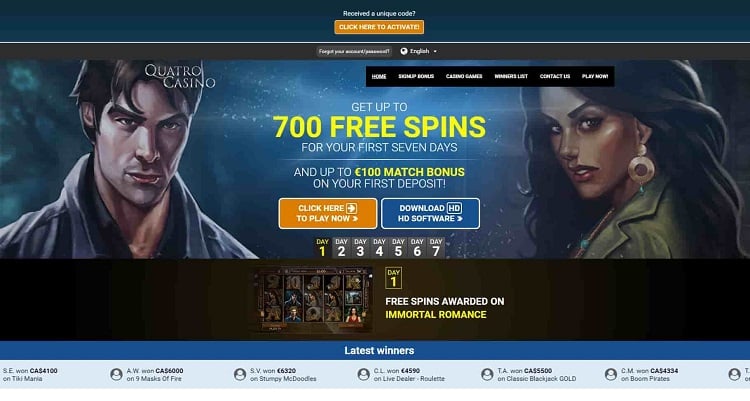Click the Day 1 badge beside Immortal Romance
The image size is (750, 401).
tap(394, 278)
